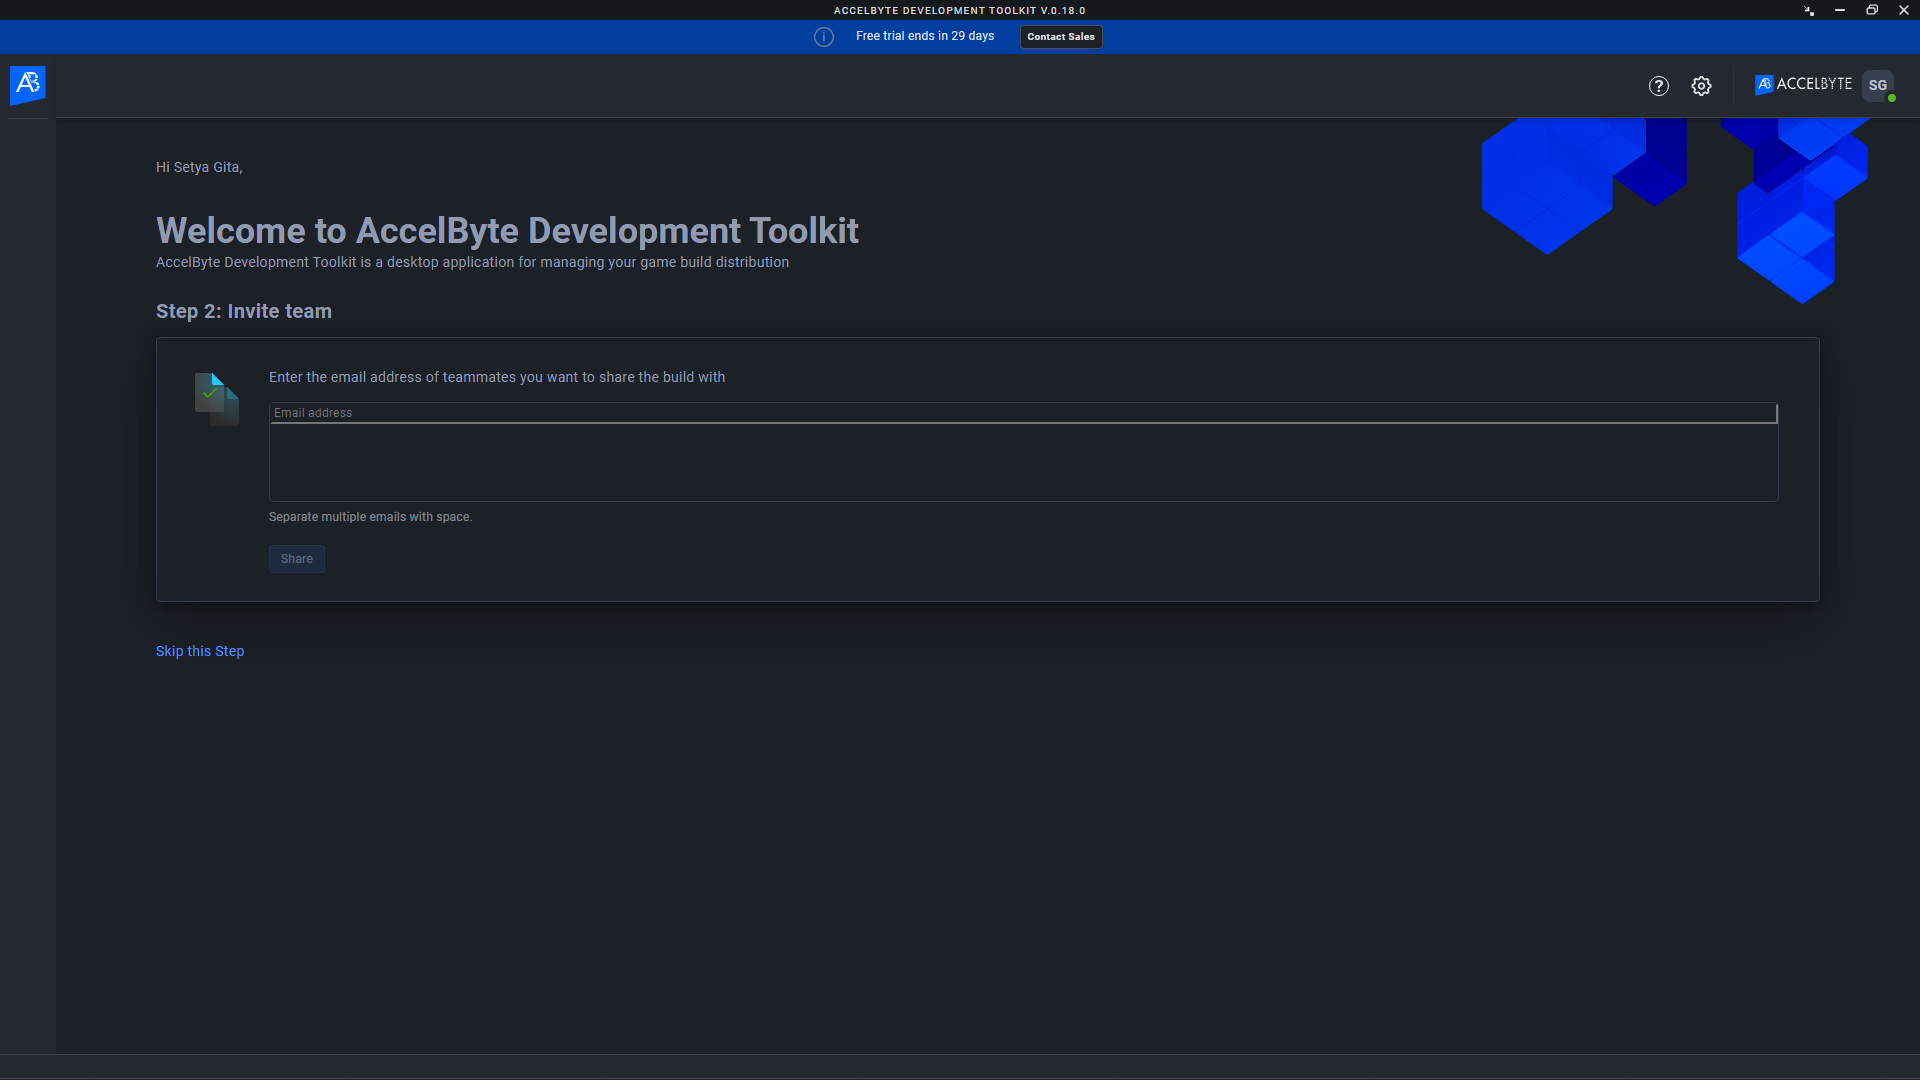Screen dimensions: 1920x1080
Task: Click the trial info circle icon
Action: coord(824,37)
